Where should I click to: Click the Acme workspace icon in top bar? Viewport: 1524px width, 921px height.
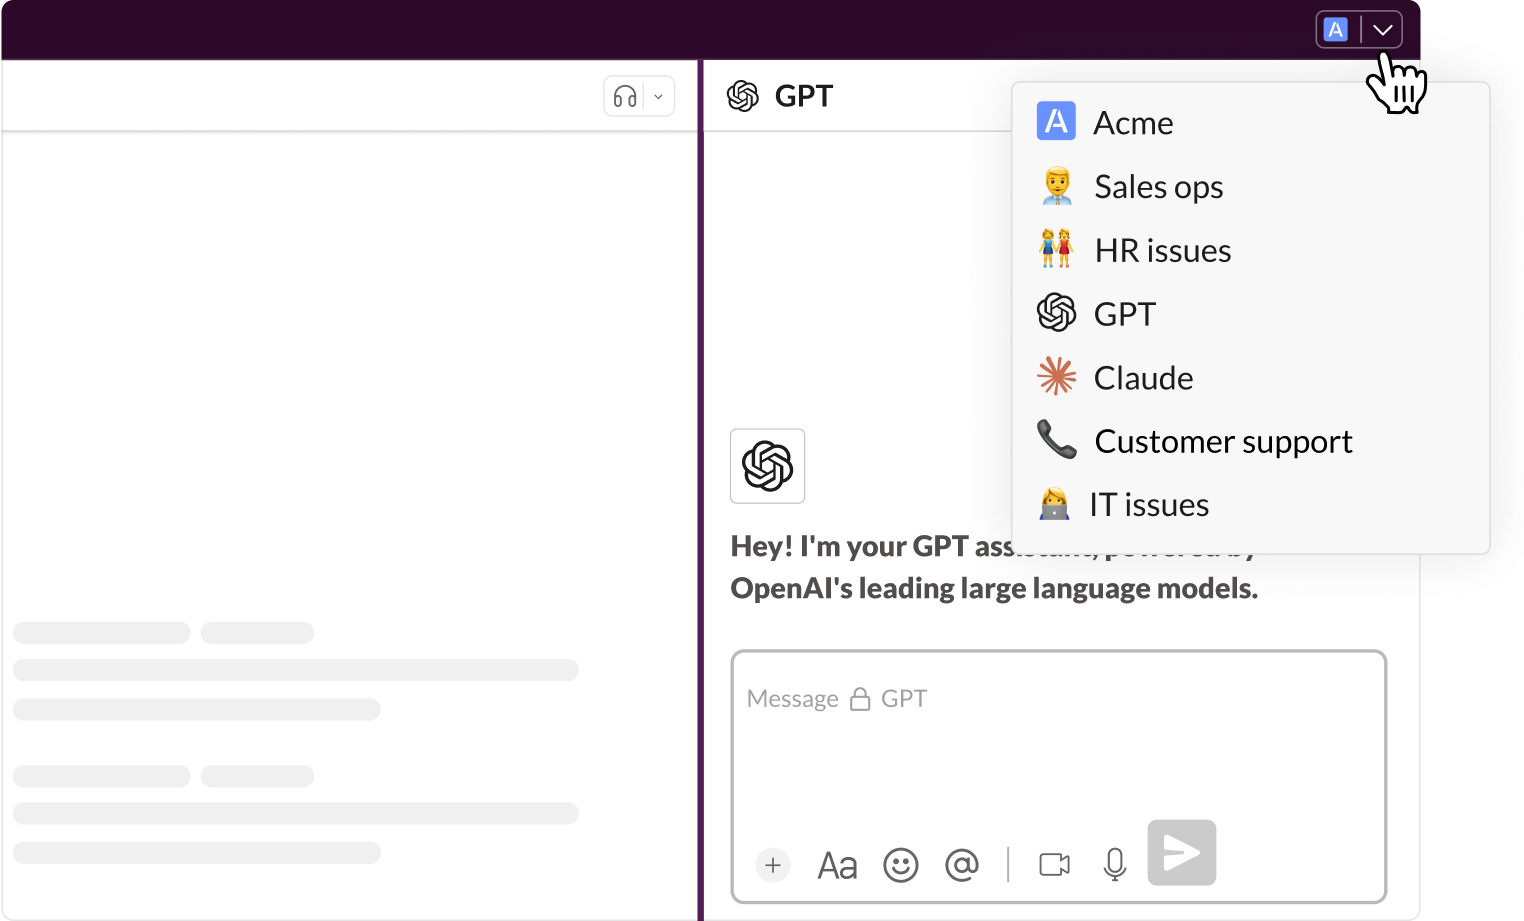1336,30
